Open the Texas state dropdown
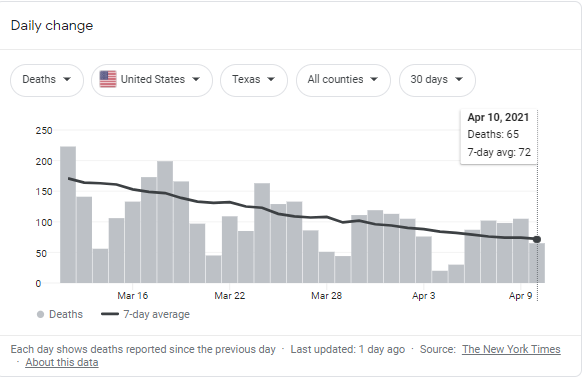Viewport: 582px width, 379px height. (x=254, y=80)
